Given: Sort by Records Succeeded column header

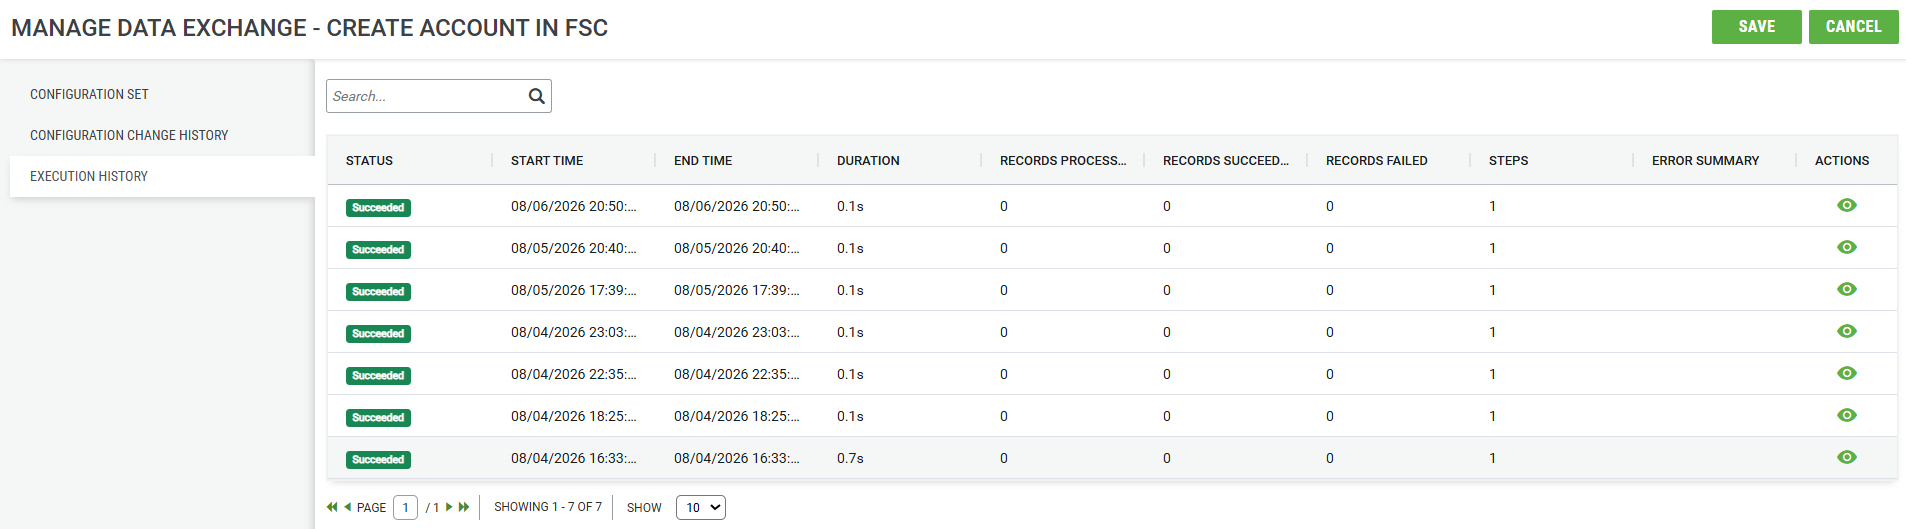Looking at the screenshot, I should [1226, 160].
